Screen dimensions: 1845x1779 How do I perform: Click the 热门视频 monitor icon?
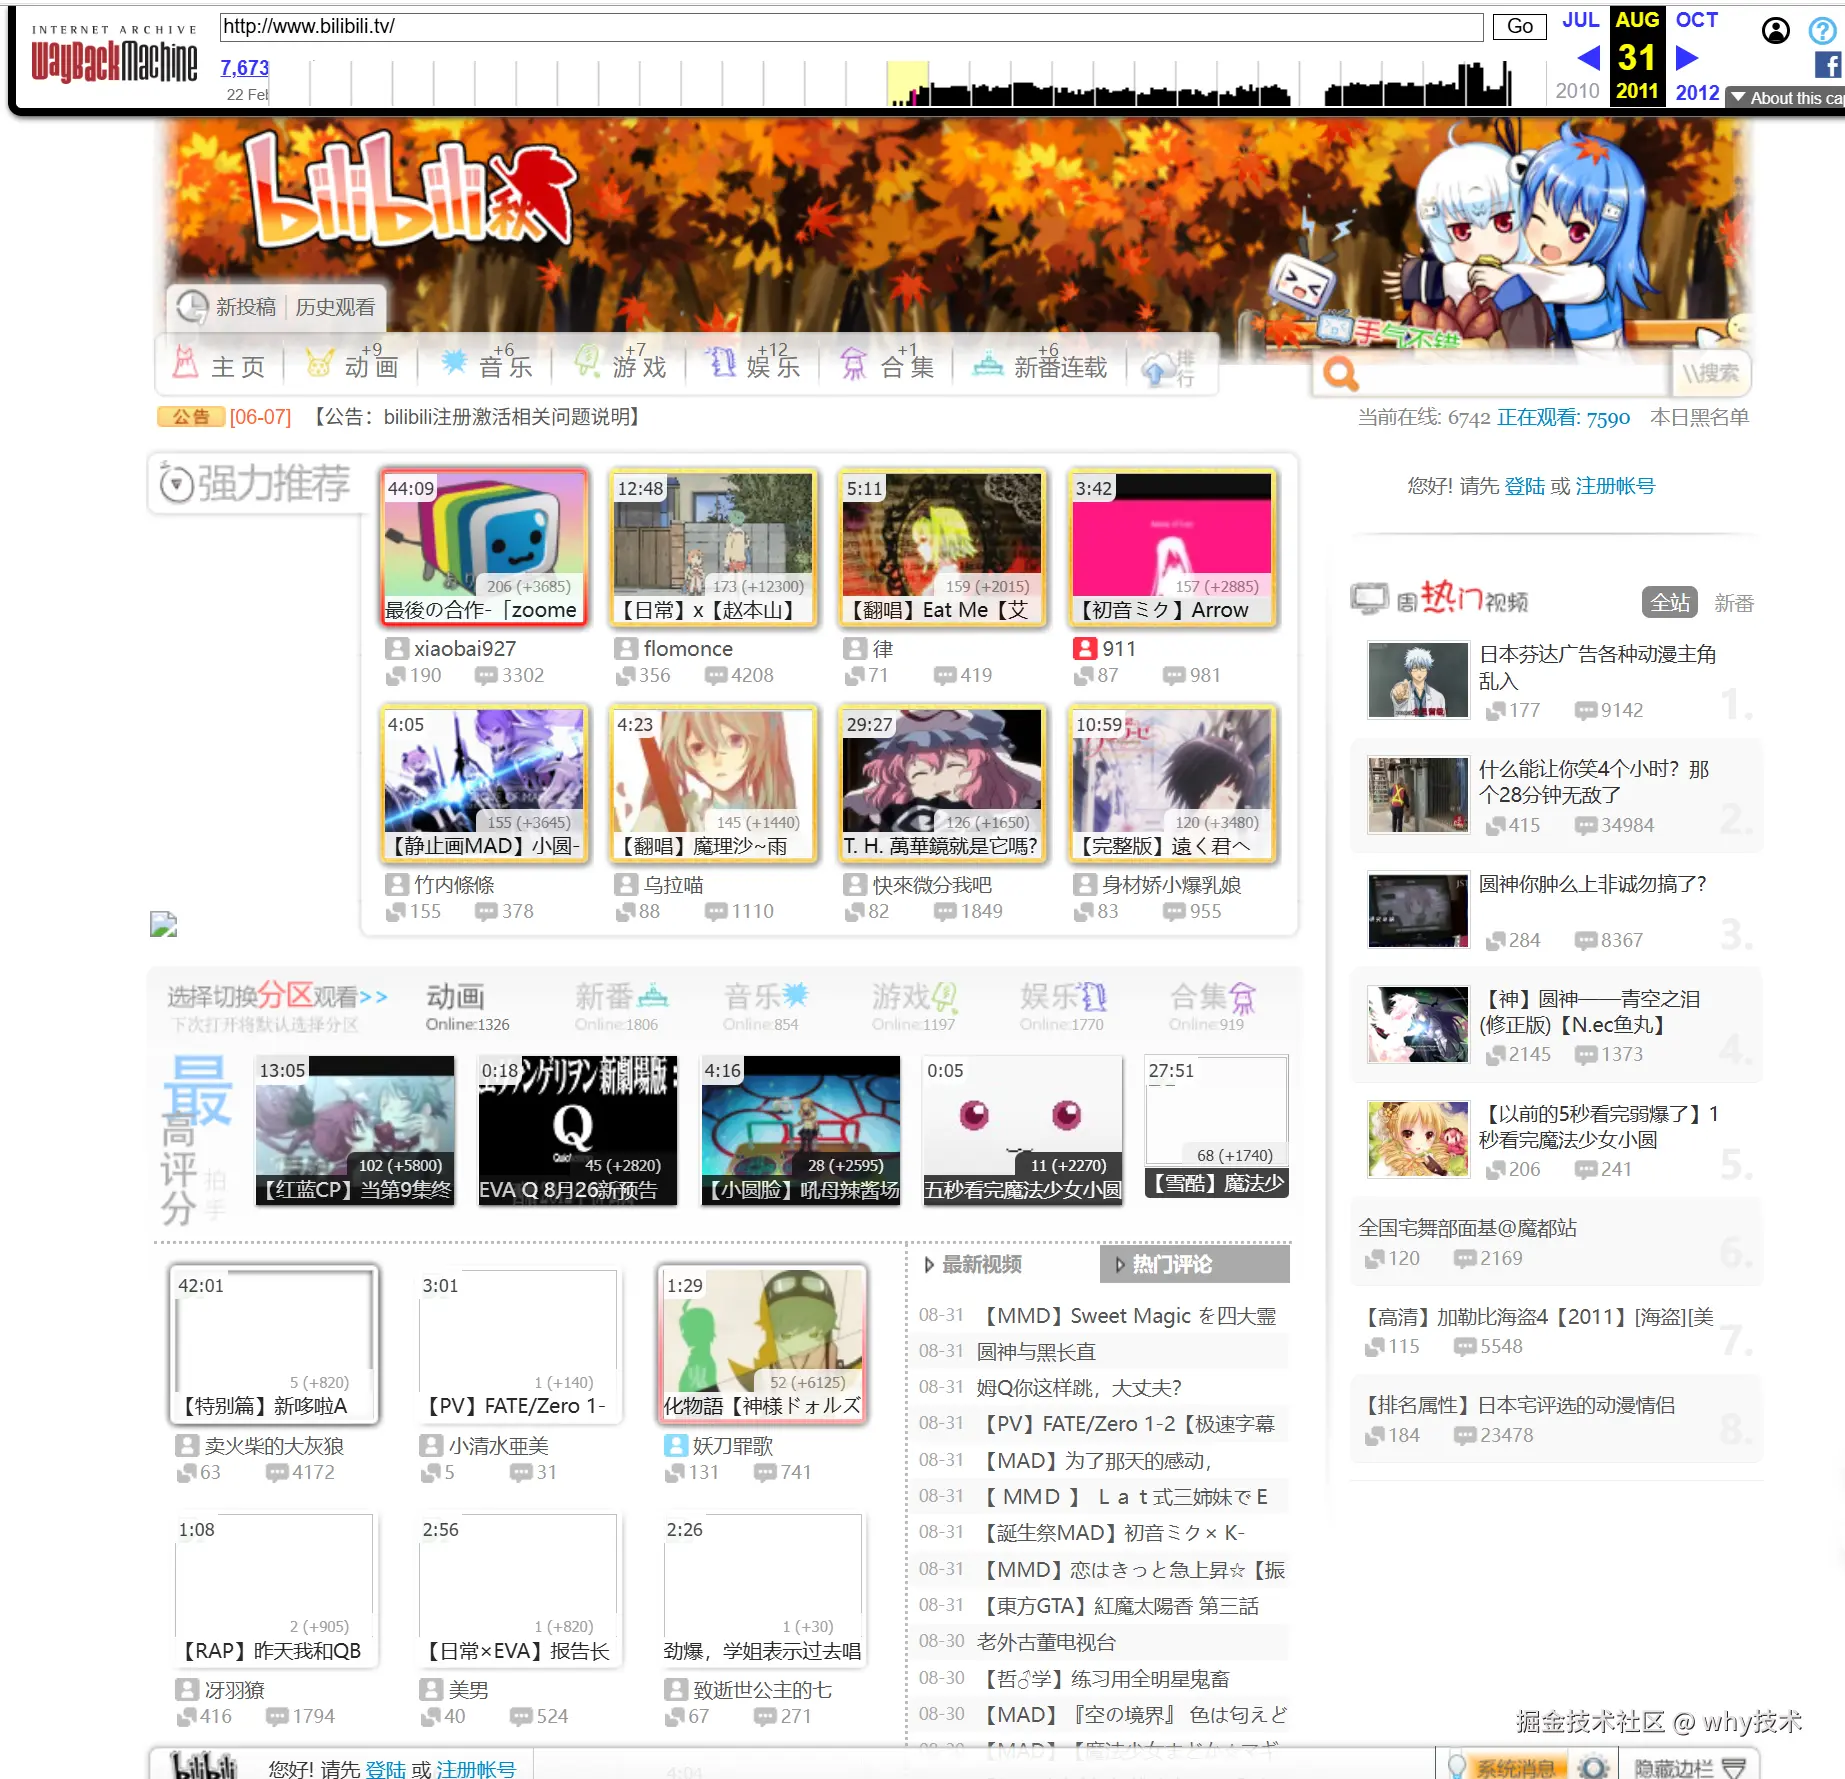tap(1369, 599)
